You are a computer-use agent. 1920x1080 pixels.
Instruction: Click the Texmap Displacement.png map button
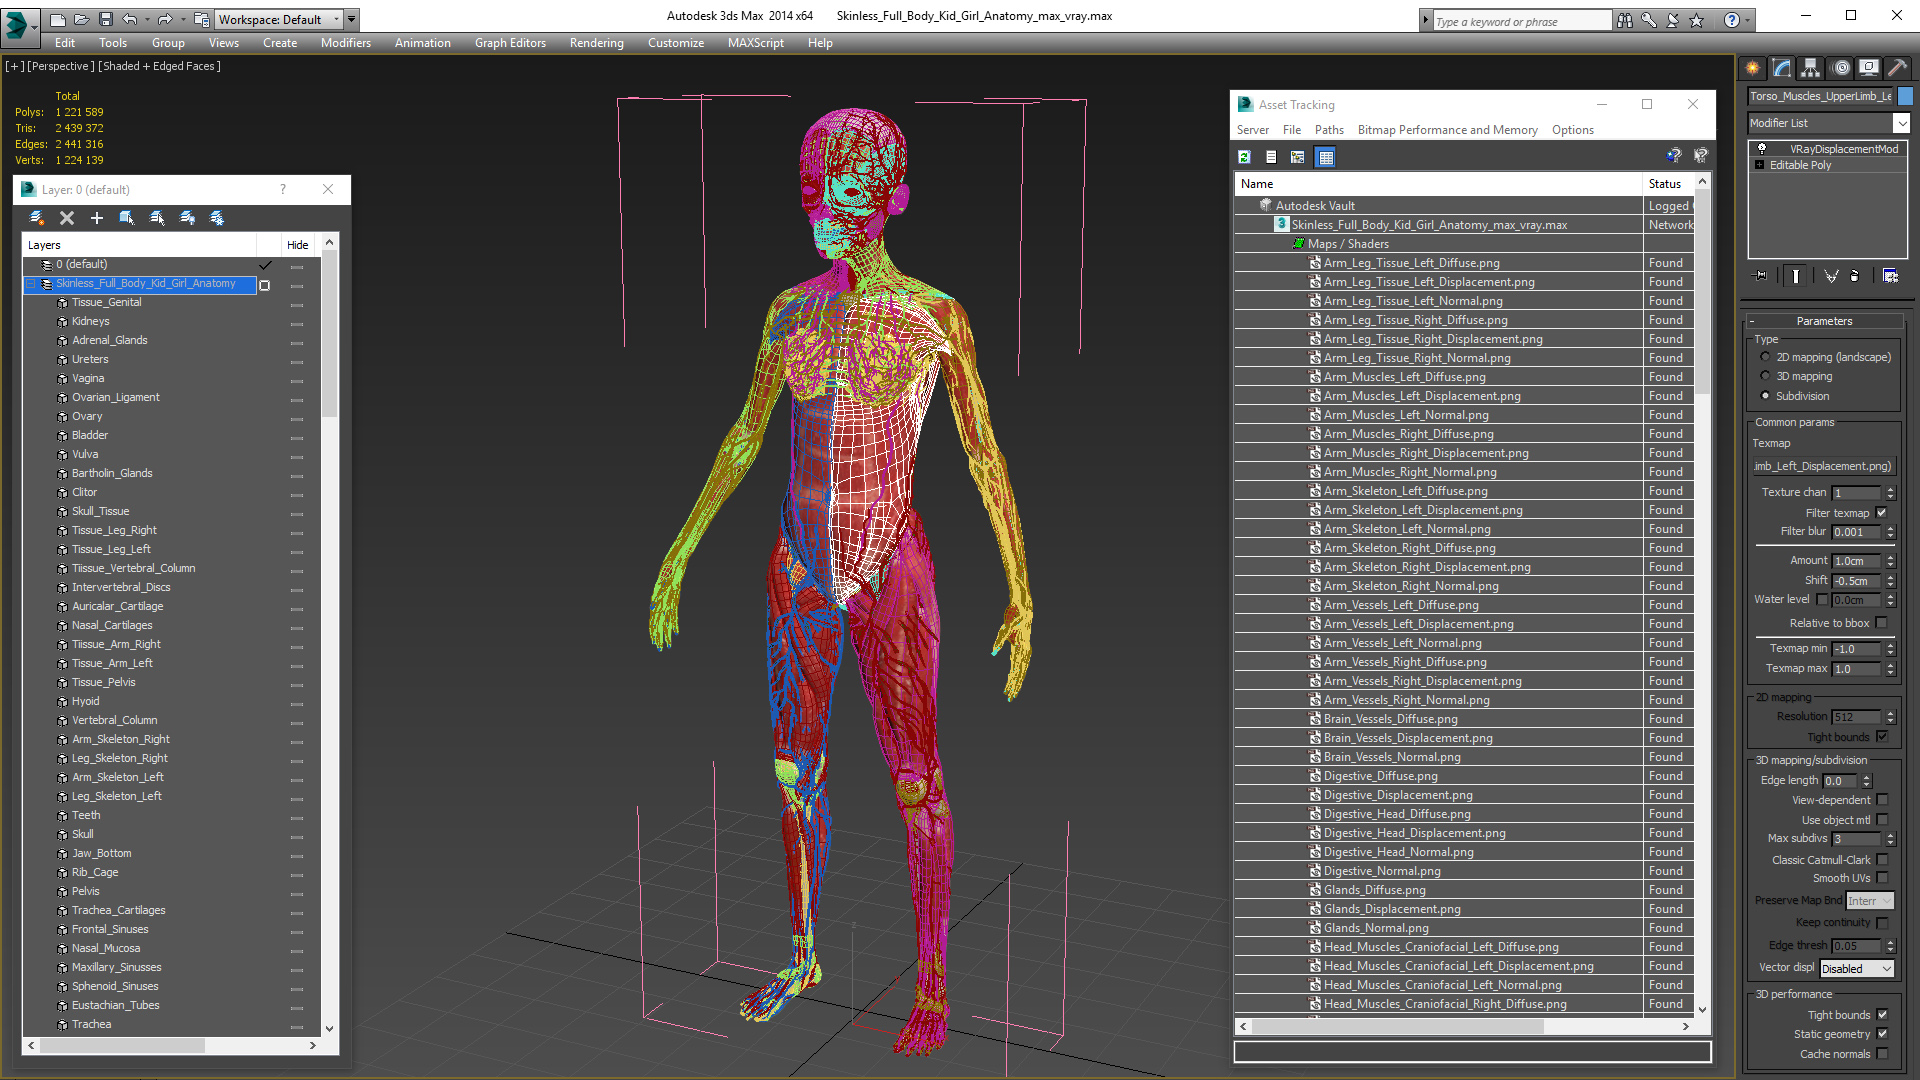[1823, 466]
